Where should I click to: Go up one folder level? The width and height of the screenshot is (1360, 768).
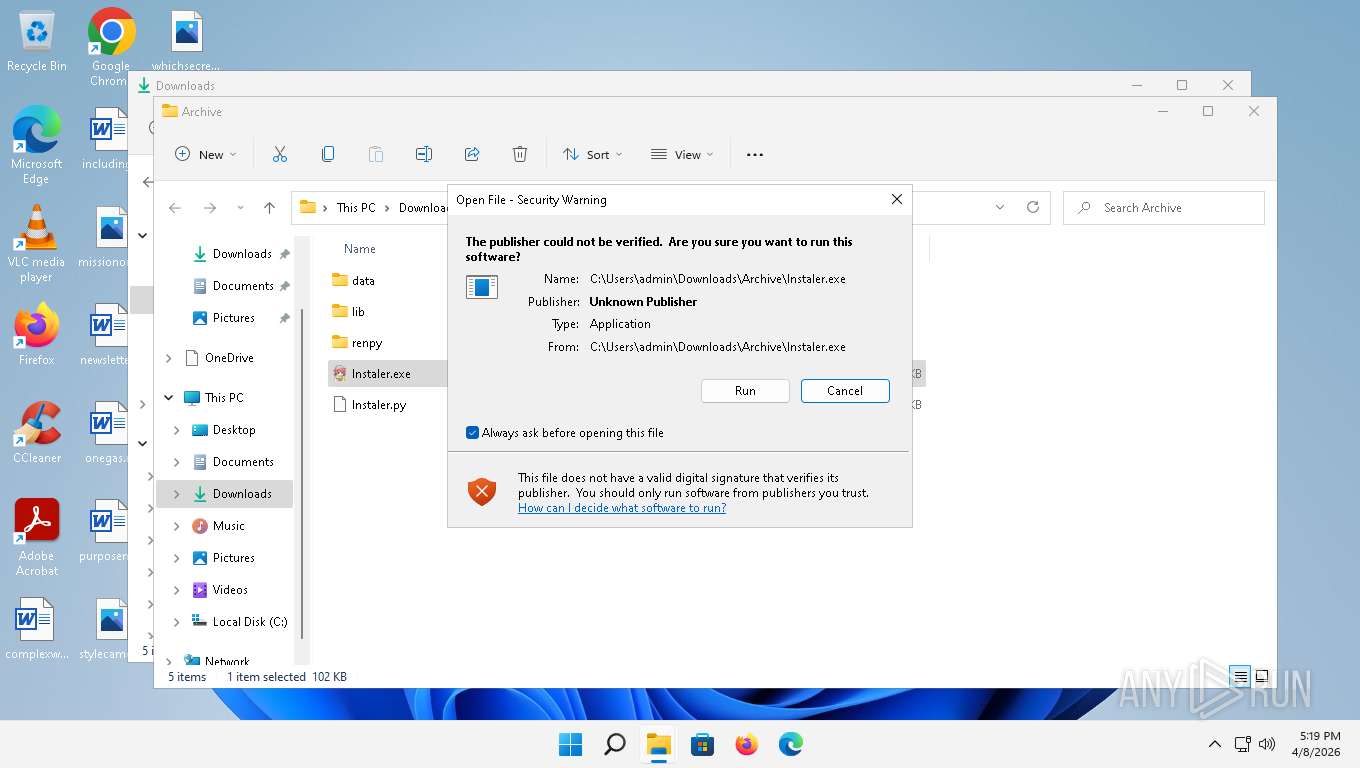coord(269,208)
